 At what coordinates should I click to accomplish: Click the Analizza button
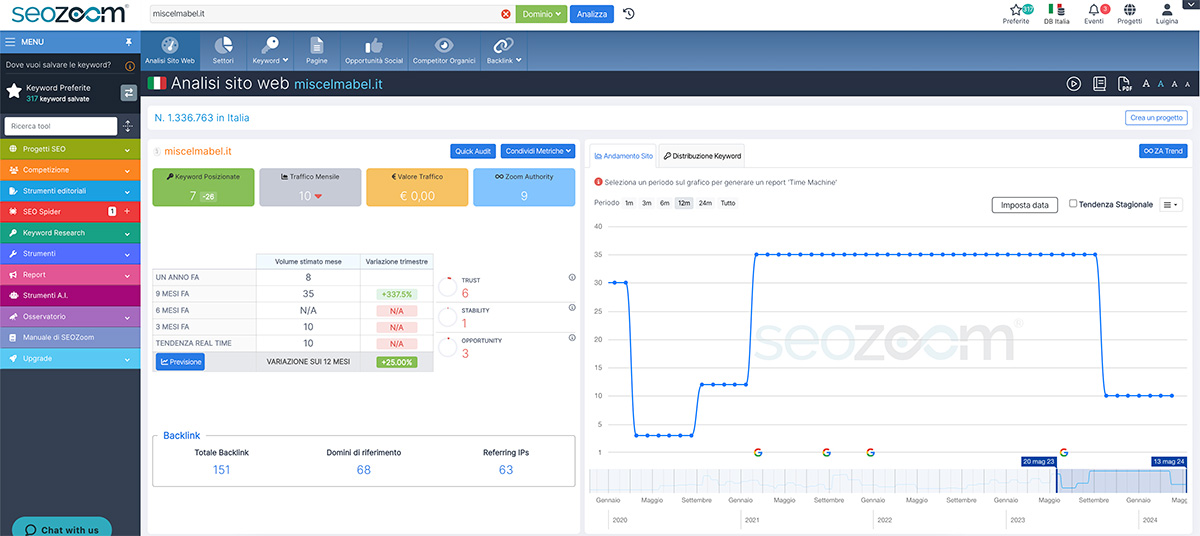[x=592, y=14]
